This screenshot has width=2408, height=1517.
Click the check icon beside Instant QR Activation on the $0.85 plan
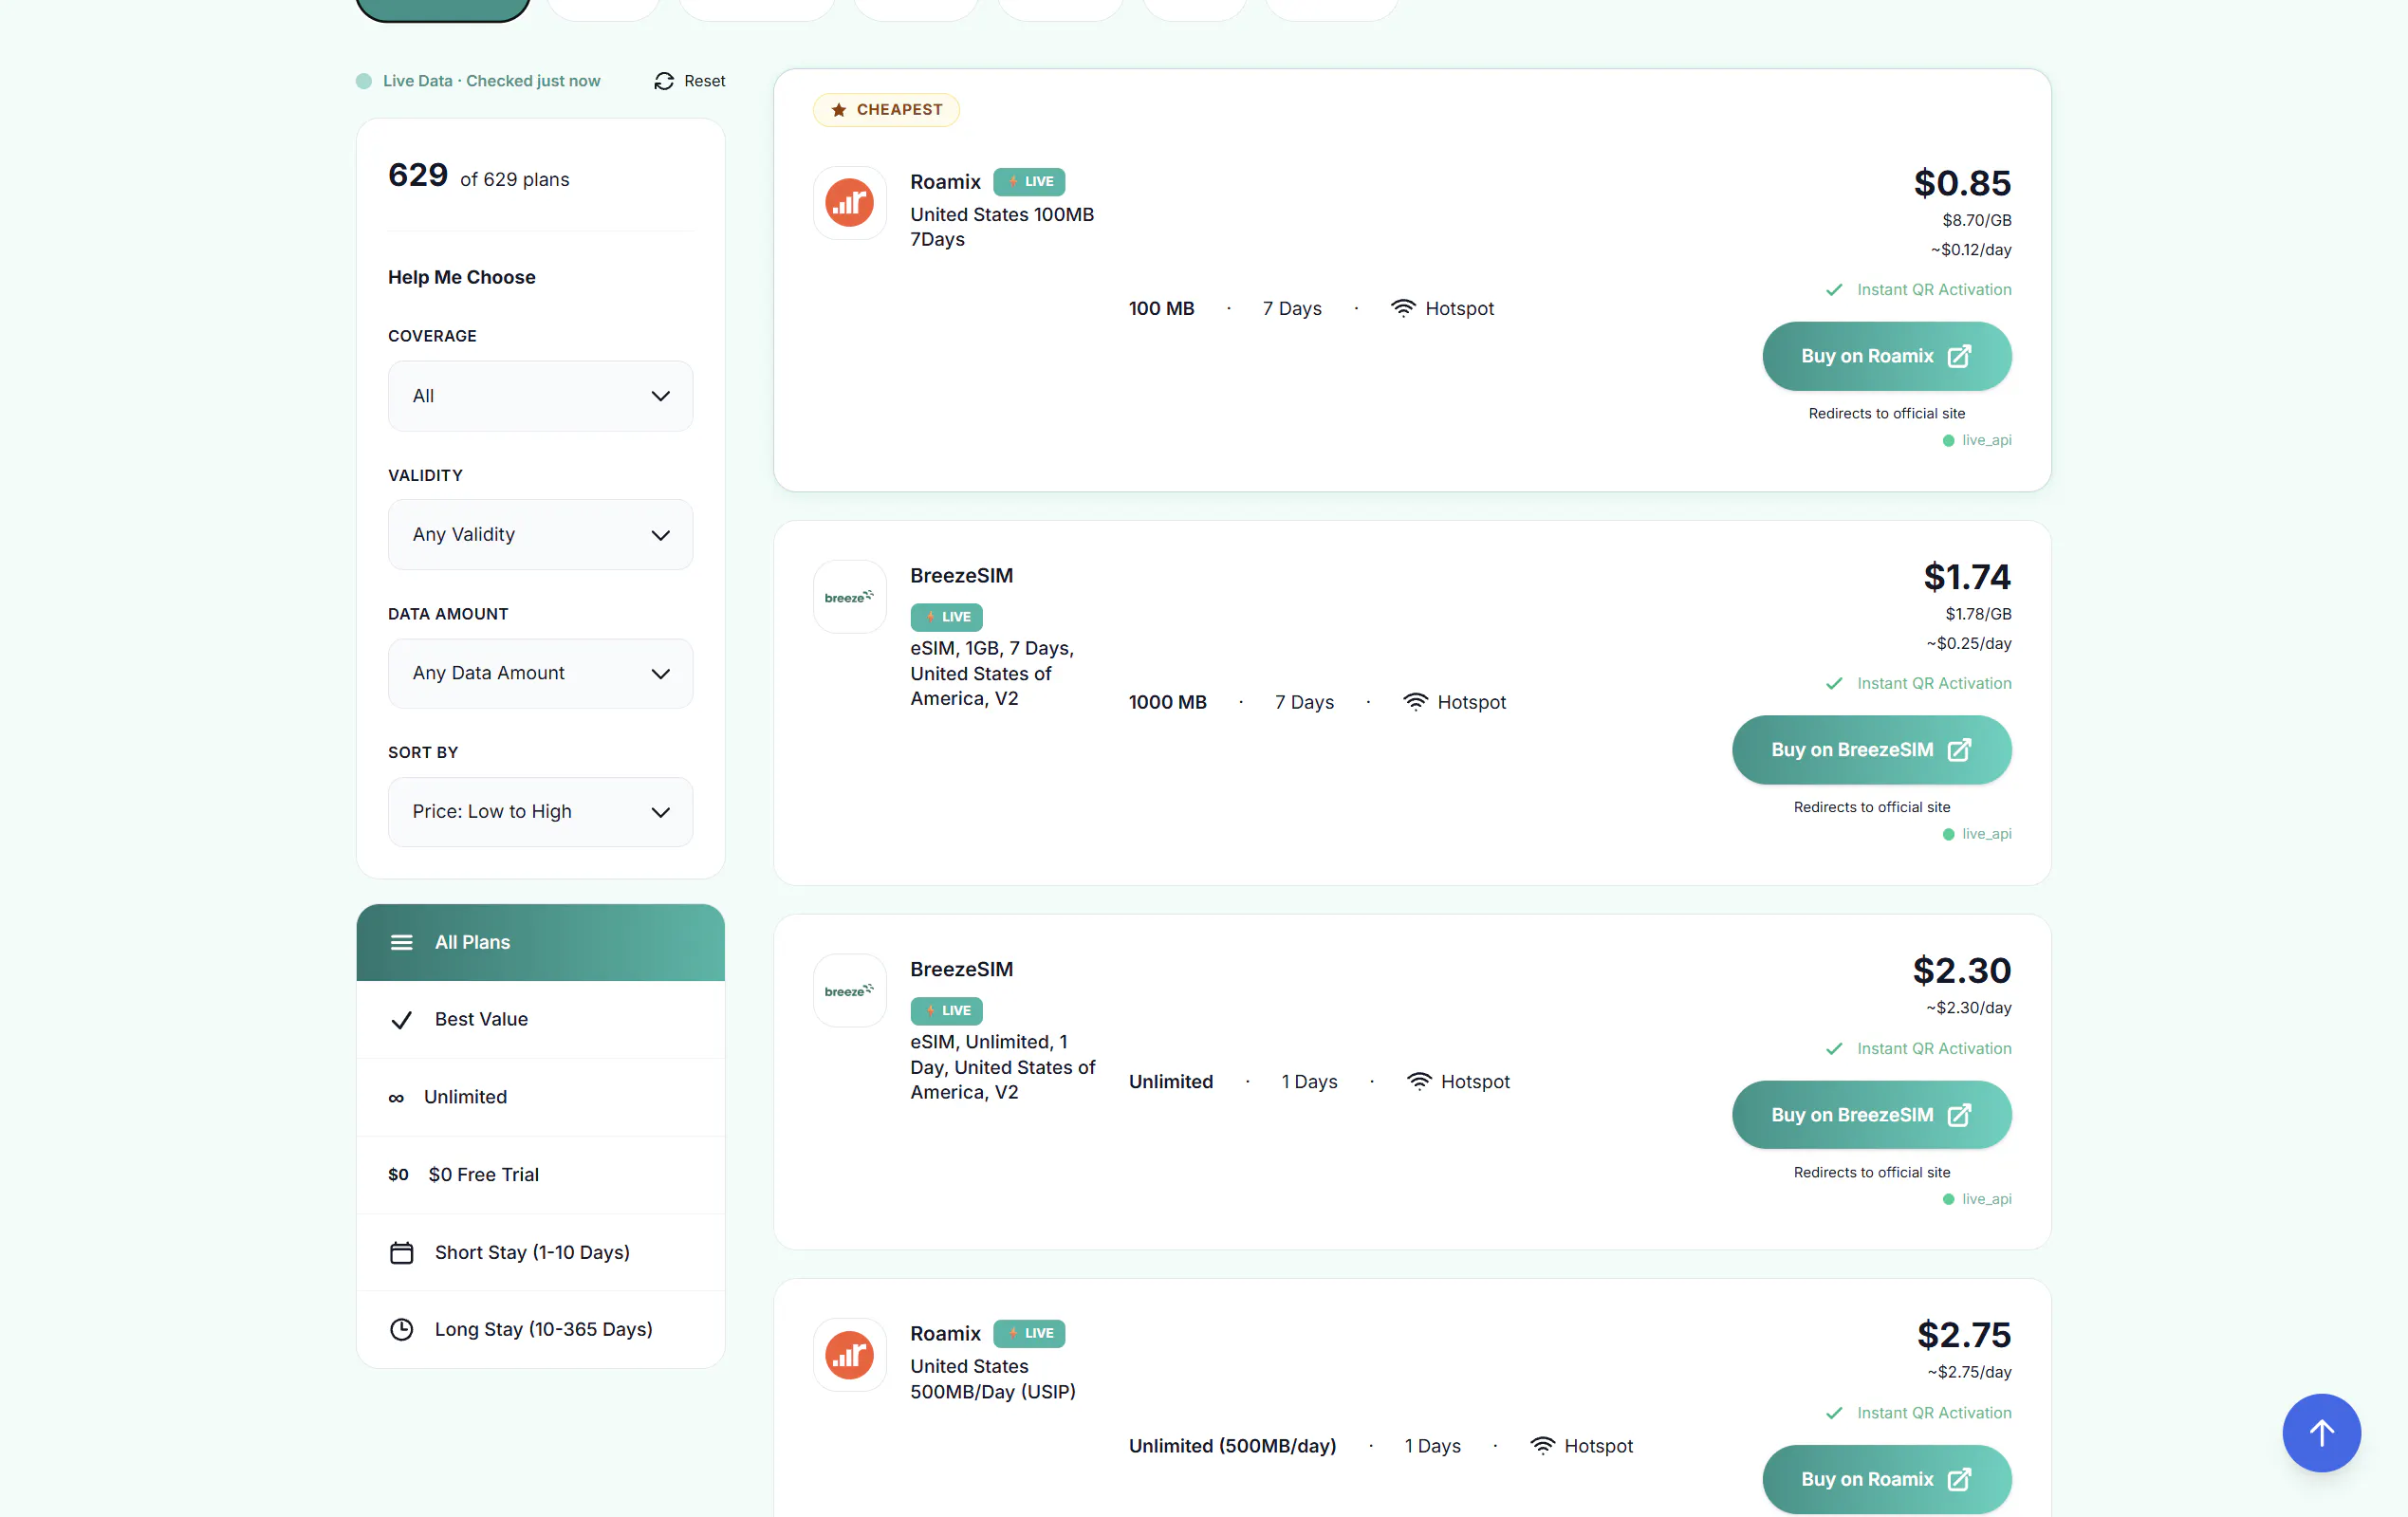pyautogui.click(x=1834, y=290)
